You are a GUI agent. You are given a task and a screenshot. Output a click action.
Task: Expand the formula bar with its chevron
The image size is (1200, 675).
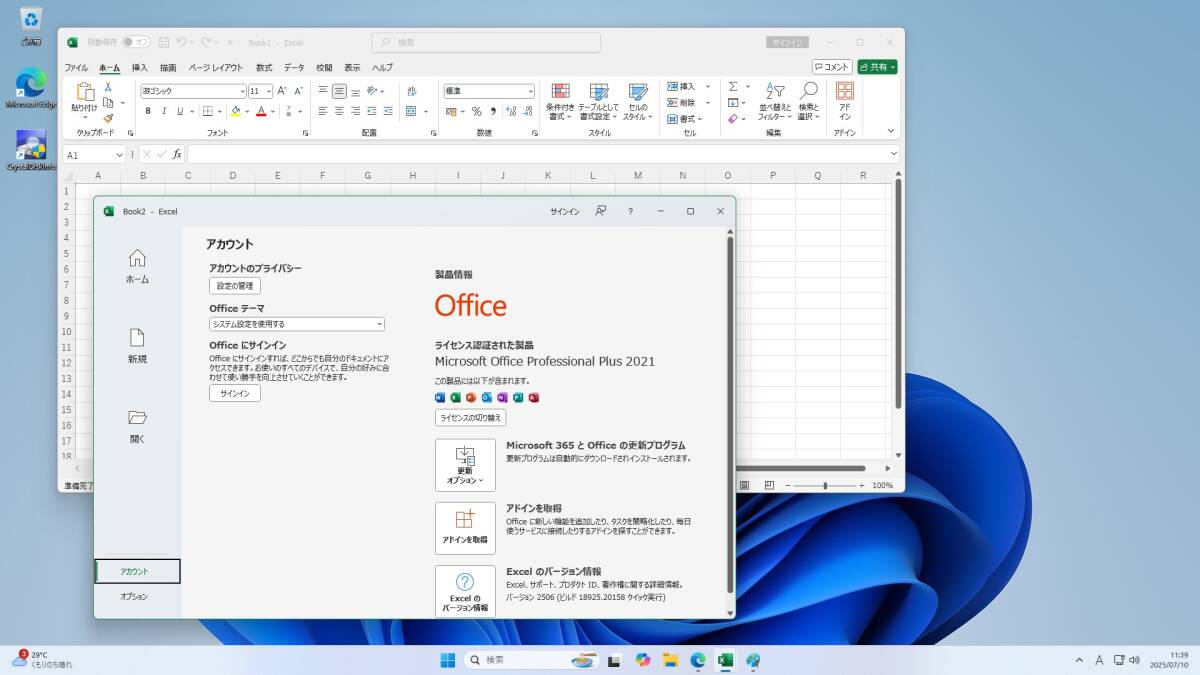(x=893, y=154)
